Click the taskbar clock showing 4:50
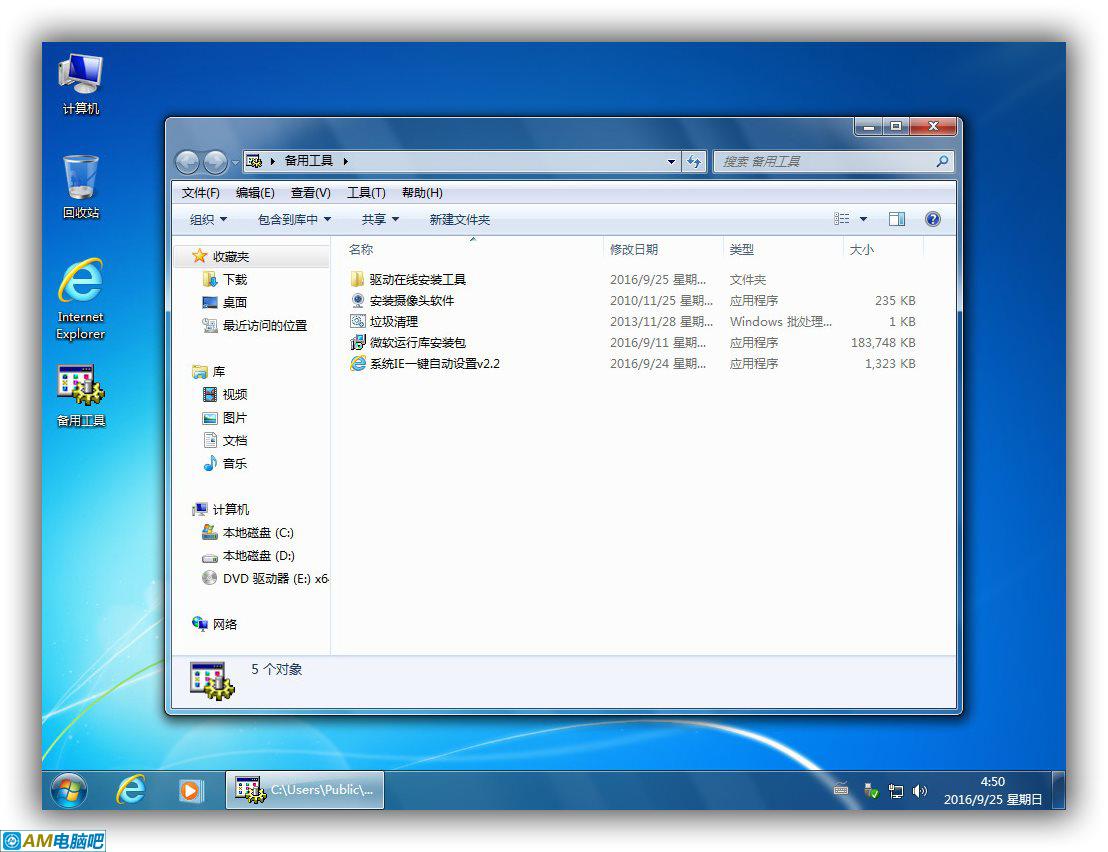Image resolution: width=1108 pixels, height=852 pixels. (x=993, y=791)
